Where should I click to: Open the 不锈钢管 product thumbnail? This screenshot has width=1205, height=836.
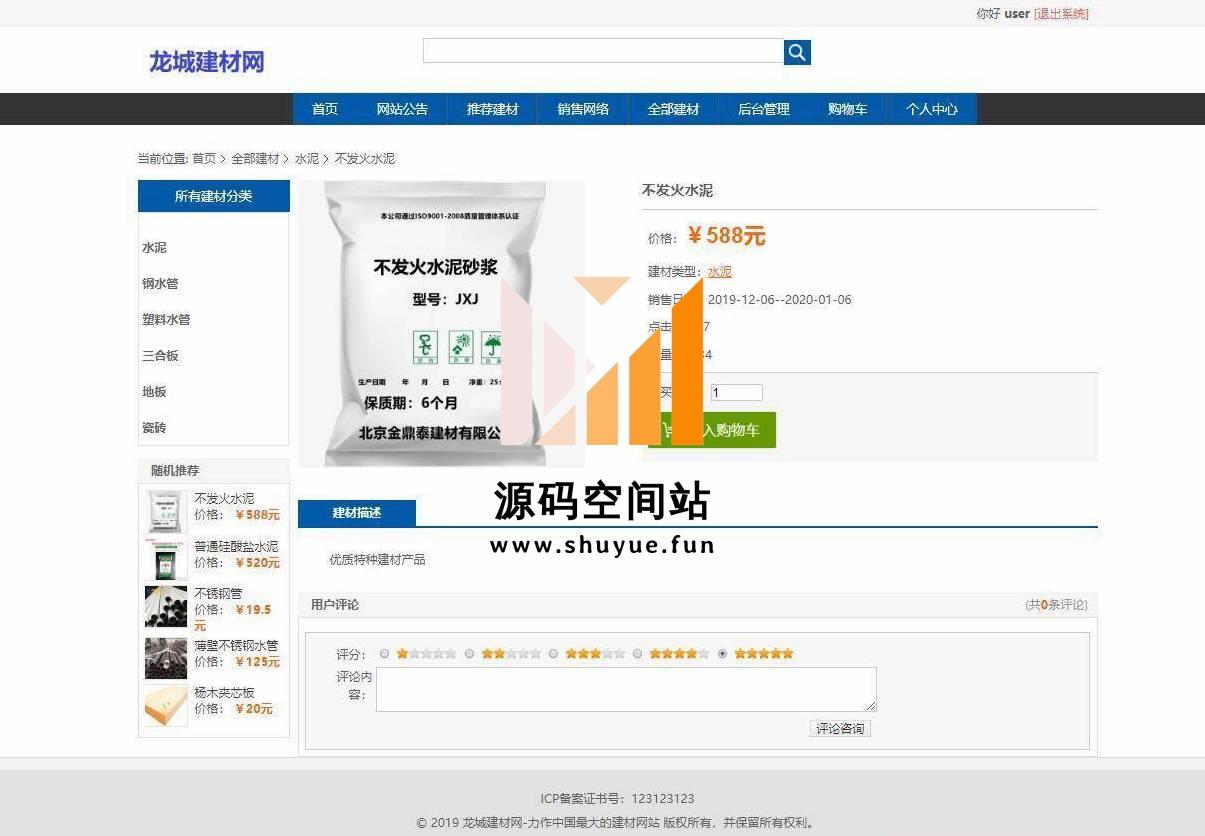tap(165, 607)
